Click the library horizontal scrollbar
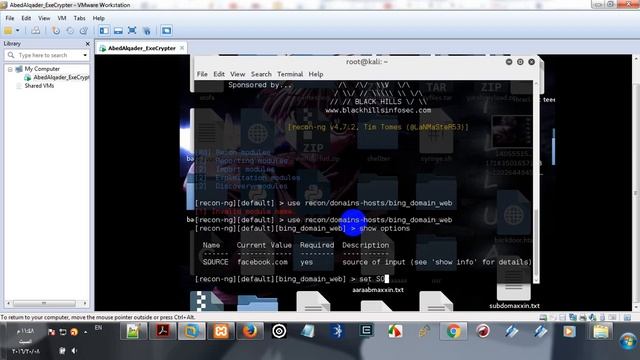Image resolution: width=640 pixels, height=360 pixels. click(x=44, y=303)
